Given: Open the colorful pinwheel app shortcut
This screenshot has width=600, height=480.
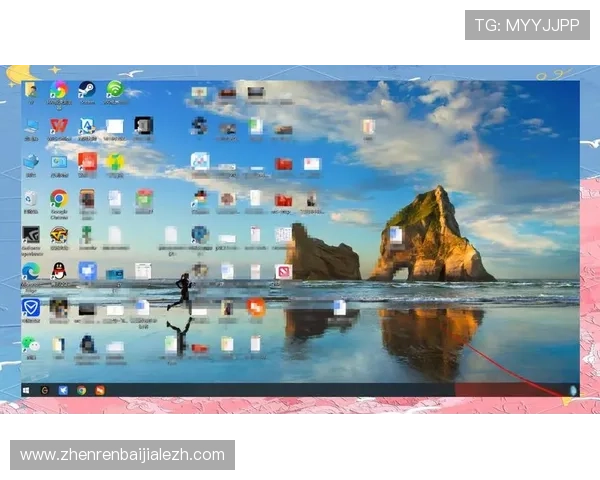Looking at the screenshot, I should pos(59,91).
